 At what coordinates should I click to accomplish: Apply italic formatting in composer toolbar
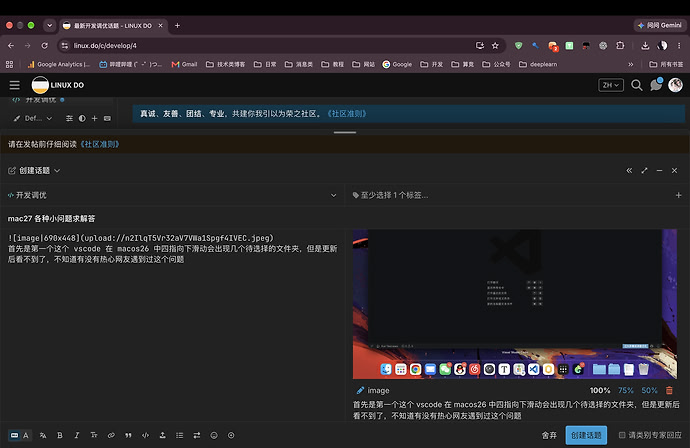tap(77, 435)
